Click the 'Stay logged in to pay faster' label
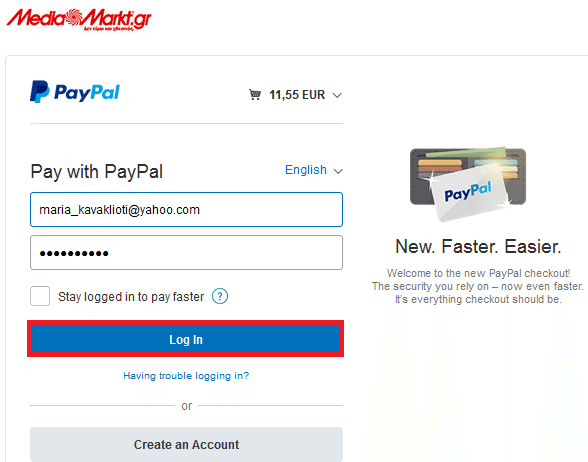Viewport: 588px width, 462px height. pos(131,297)
